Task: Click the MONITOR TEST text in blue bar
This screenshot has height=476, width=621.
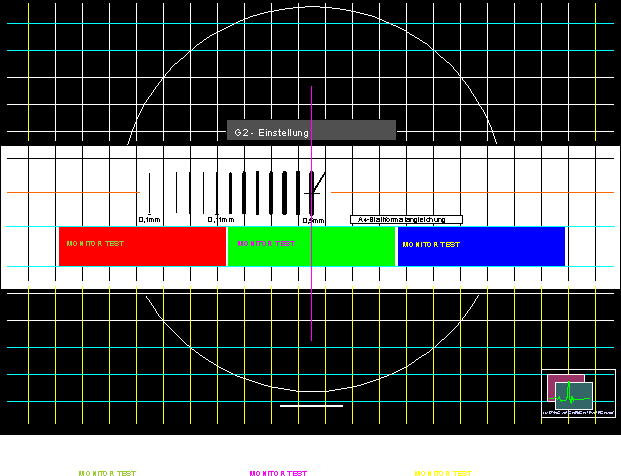Action: click(x=431, y=244)
